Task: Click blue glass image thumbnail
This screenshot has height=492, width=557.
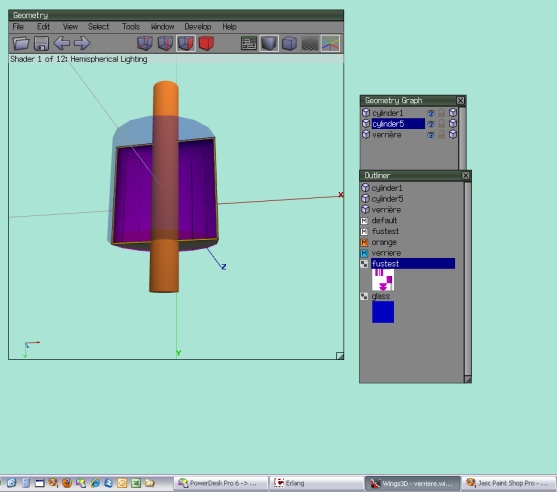Action: (383, 312)
